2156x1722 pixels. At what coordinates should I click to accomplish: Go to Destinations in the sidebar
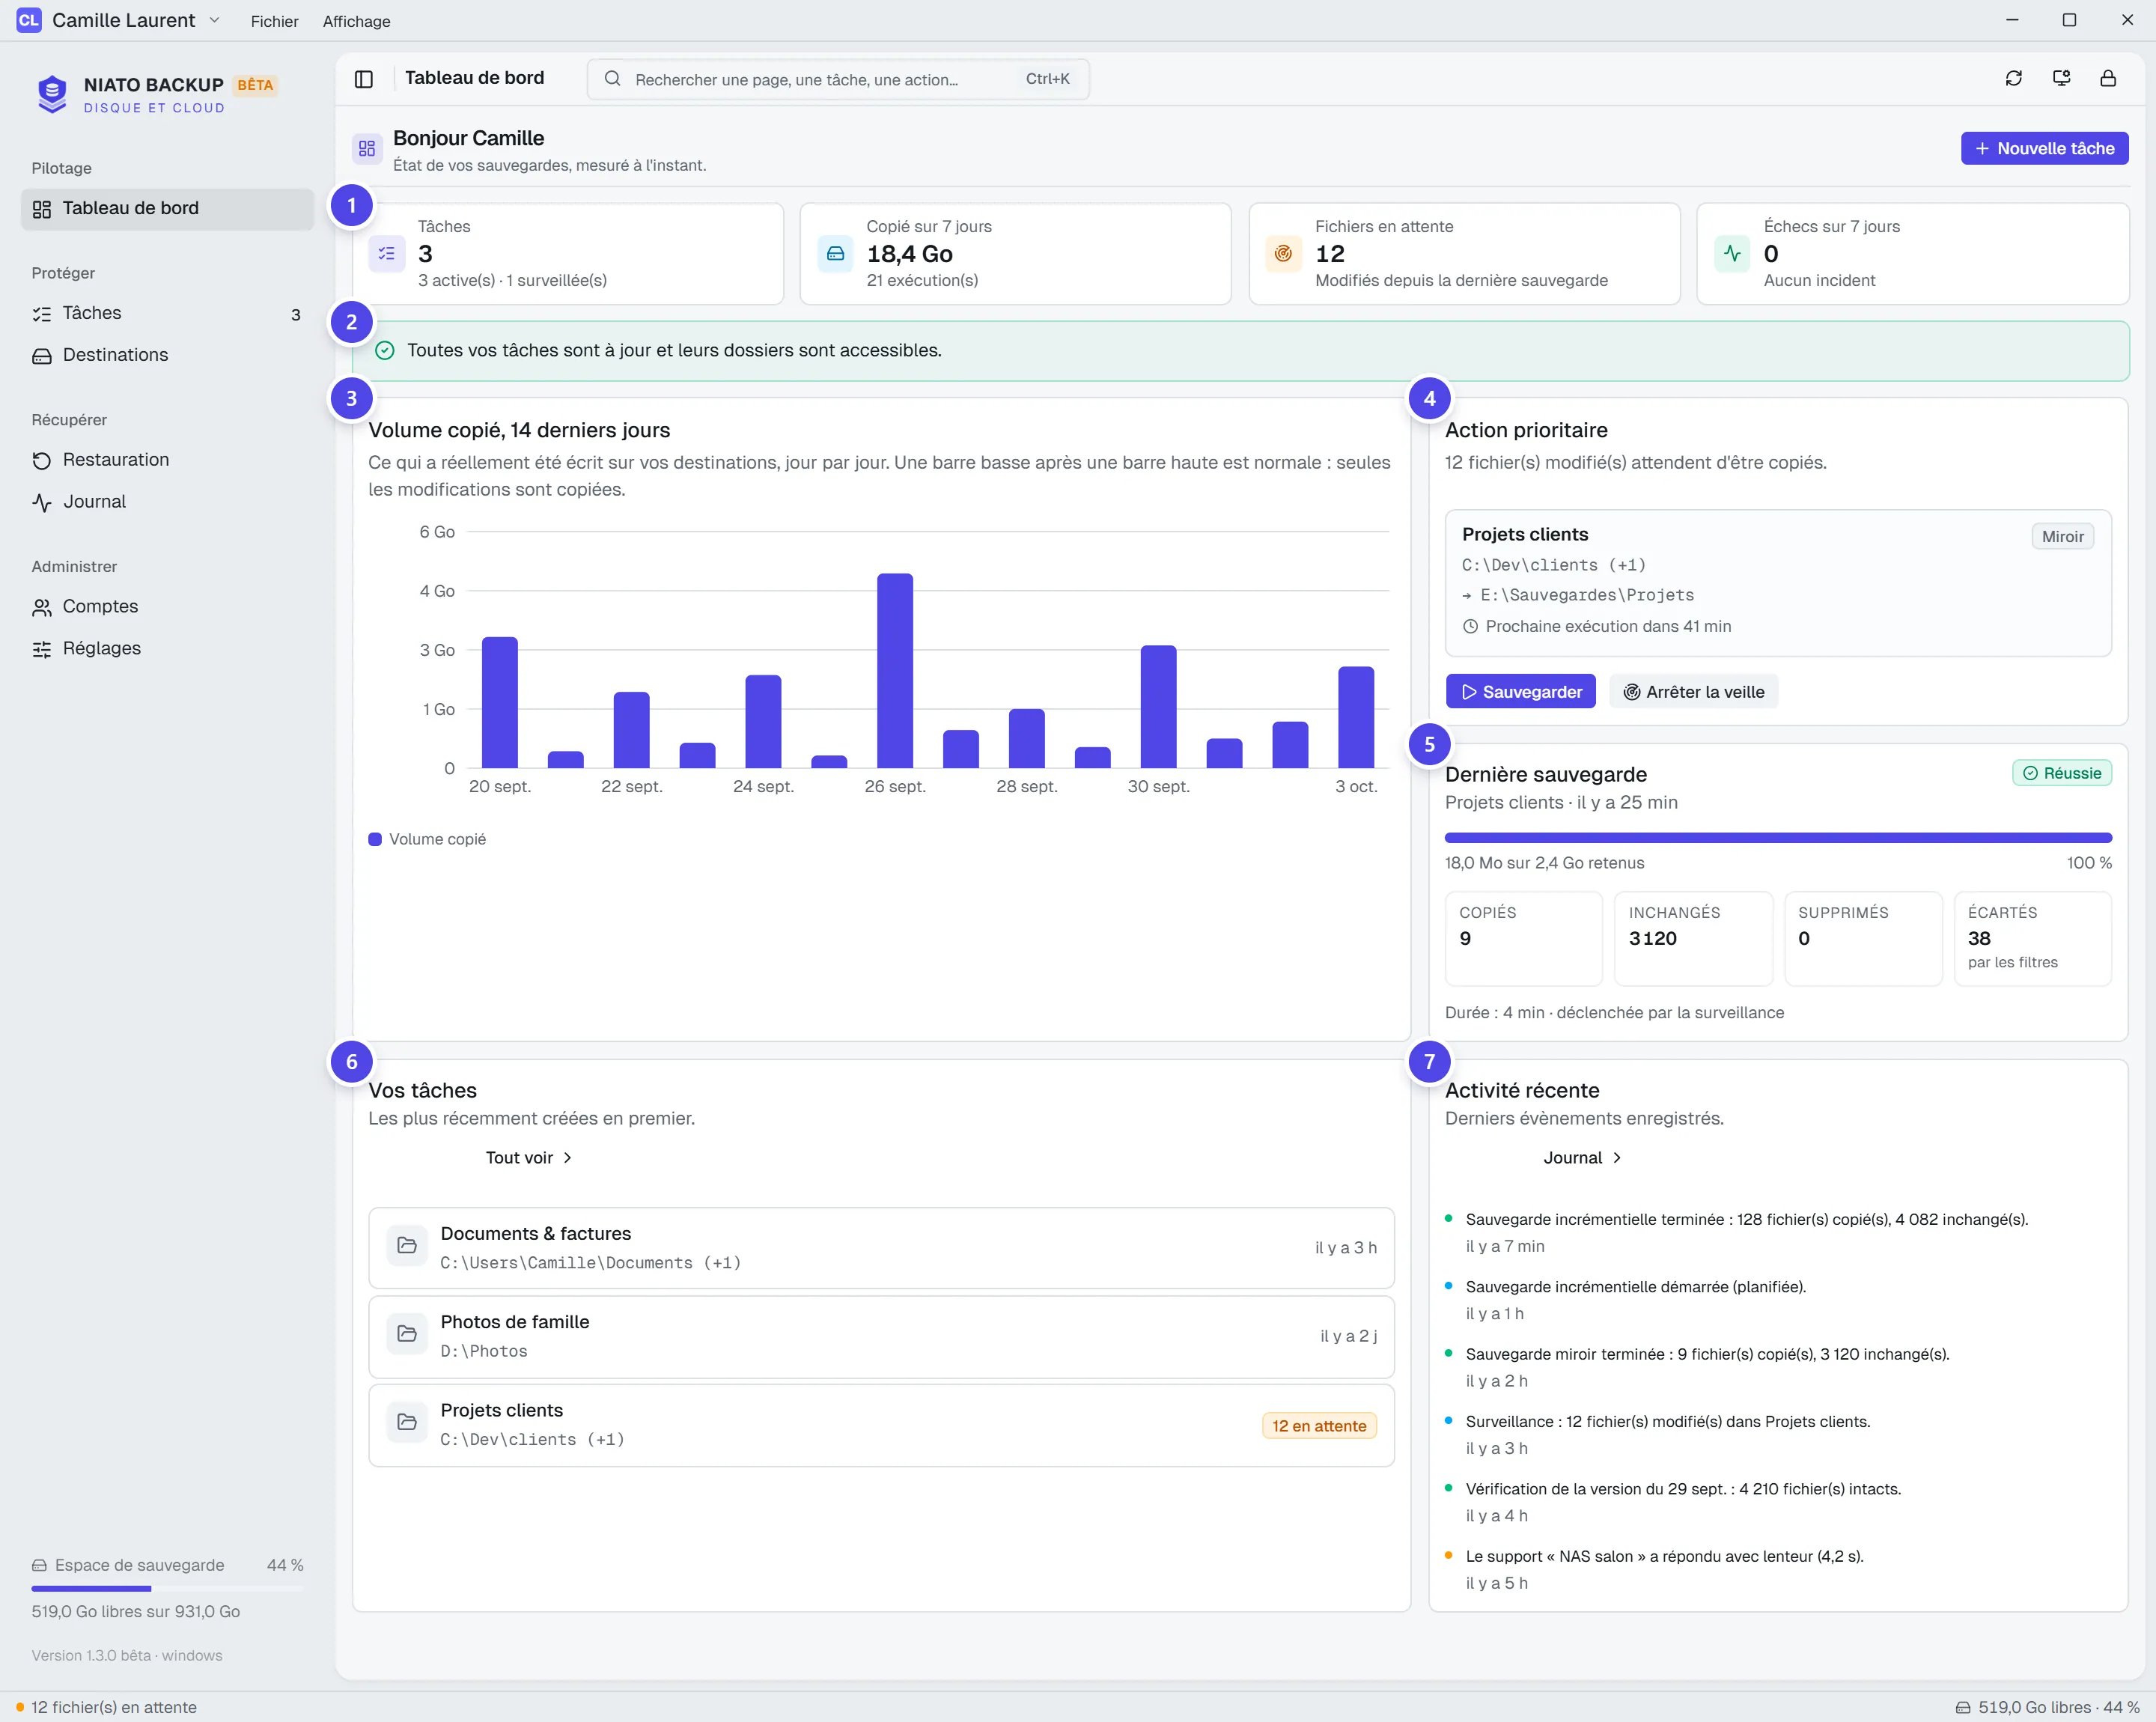pyautogui.click(x=167, y=356)
